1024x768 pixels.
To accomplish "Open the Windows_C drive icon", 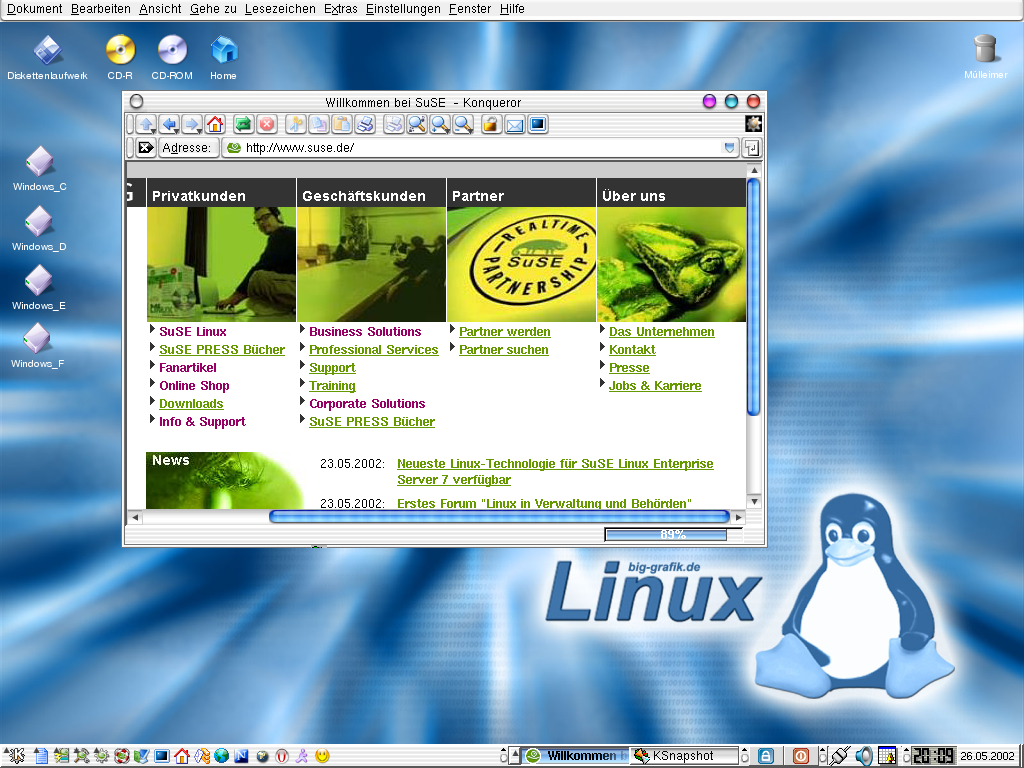I will (39, 168).
